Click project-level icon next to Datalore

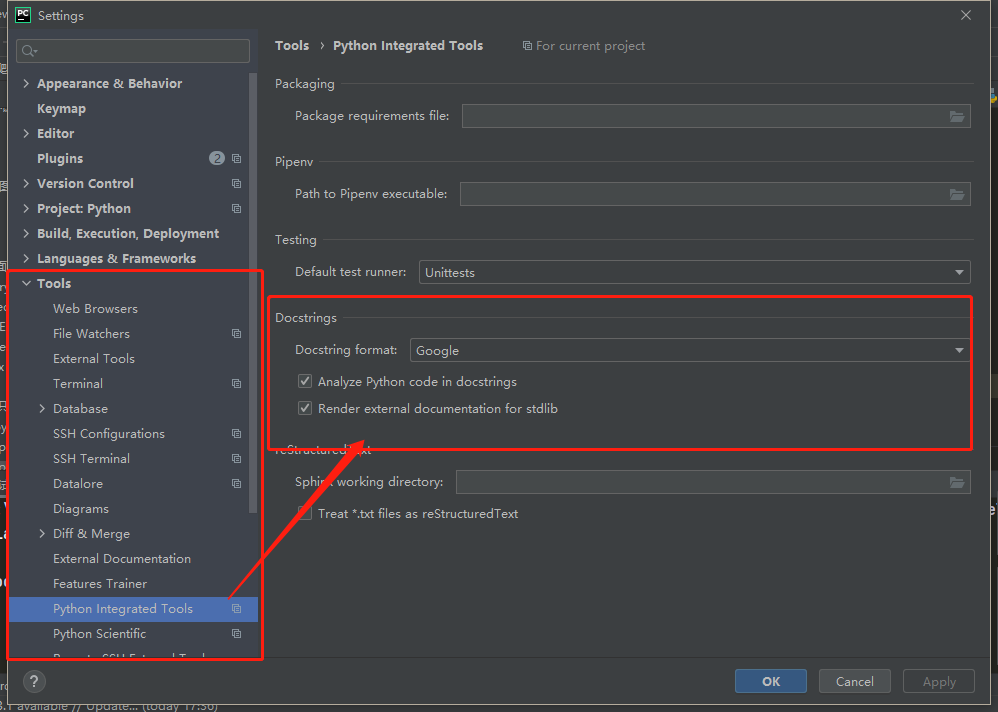236,484
